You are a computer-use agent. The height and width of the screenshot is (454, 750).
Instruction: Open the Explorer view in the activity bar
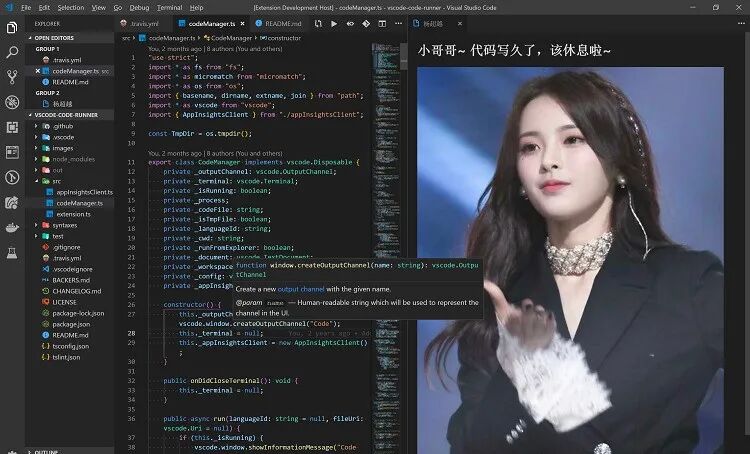click(12, 28)
